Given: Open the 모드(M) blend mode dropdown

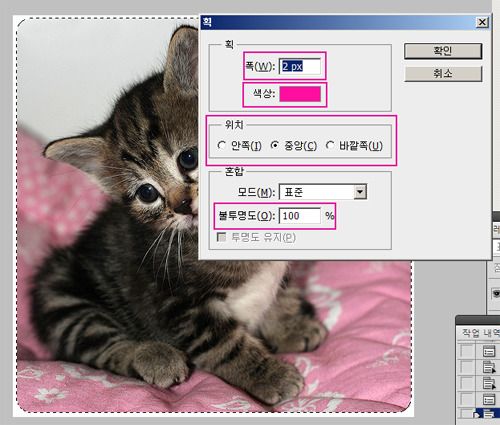Looking at the screenshot, I should pos(323,192).
